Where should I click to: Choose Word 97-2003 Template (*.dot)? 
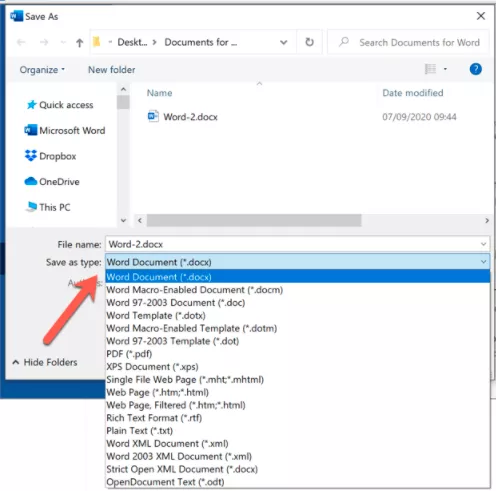coord(298,341)
